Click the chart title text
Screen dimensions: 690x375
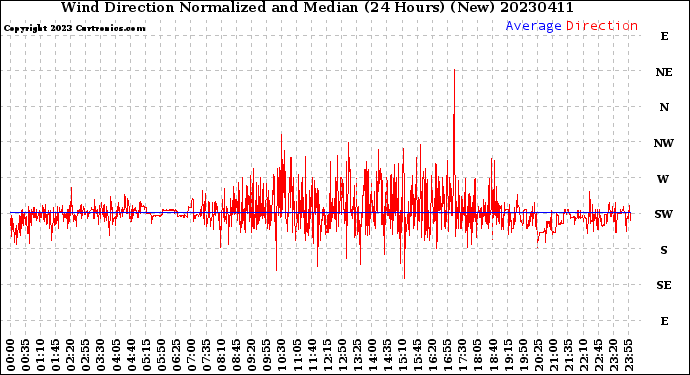pyautogui.click(x=317, y=7)
